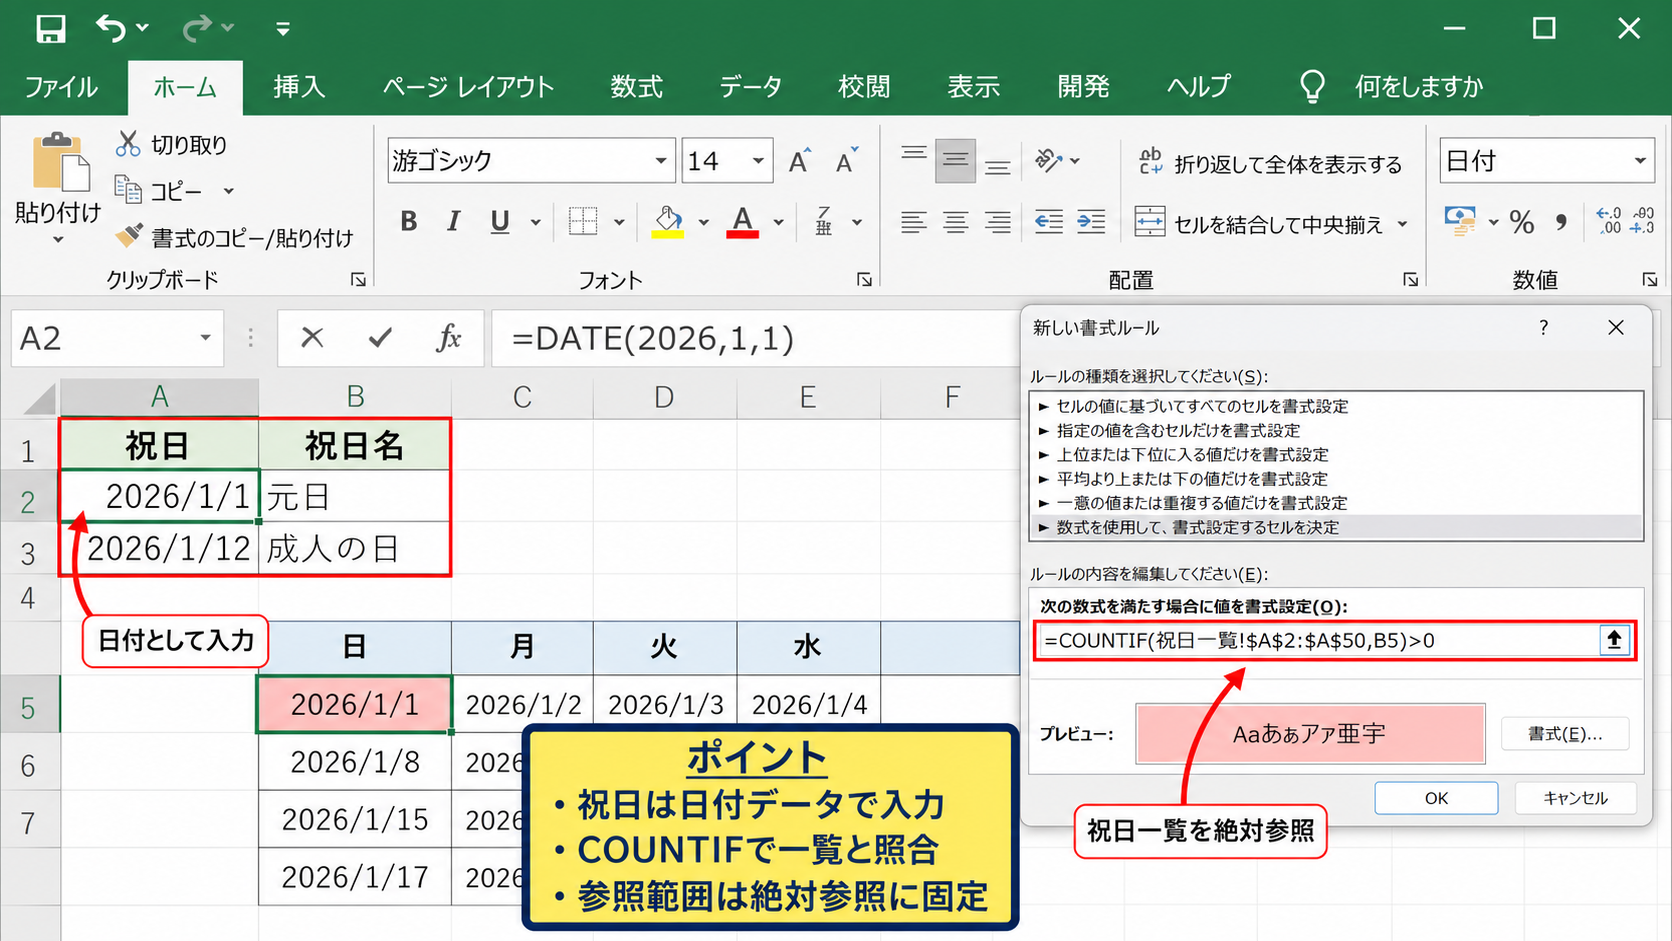
Task: Toggle bold formatting
Action: click(x=408, y=222)
